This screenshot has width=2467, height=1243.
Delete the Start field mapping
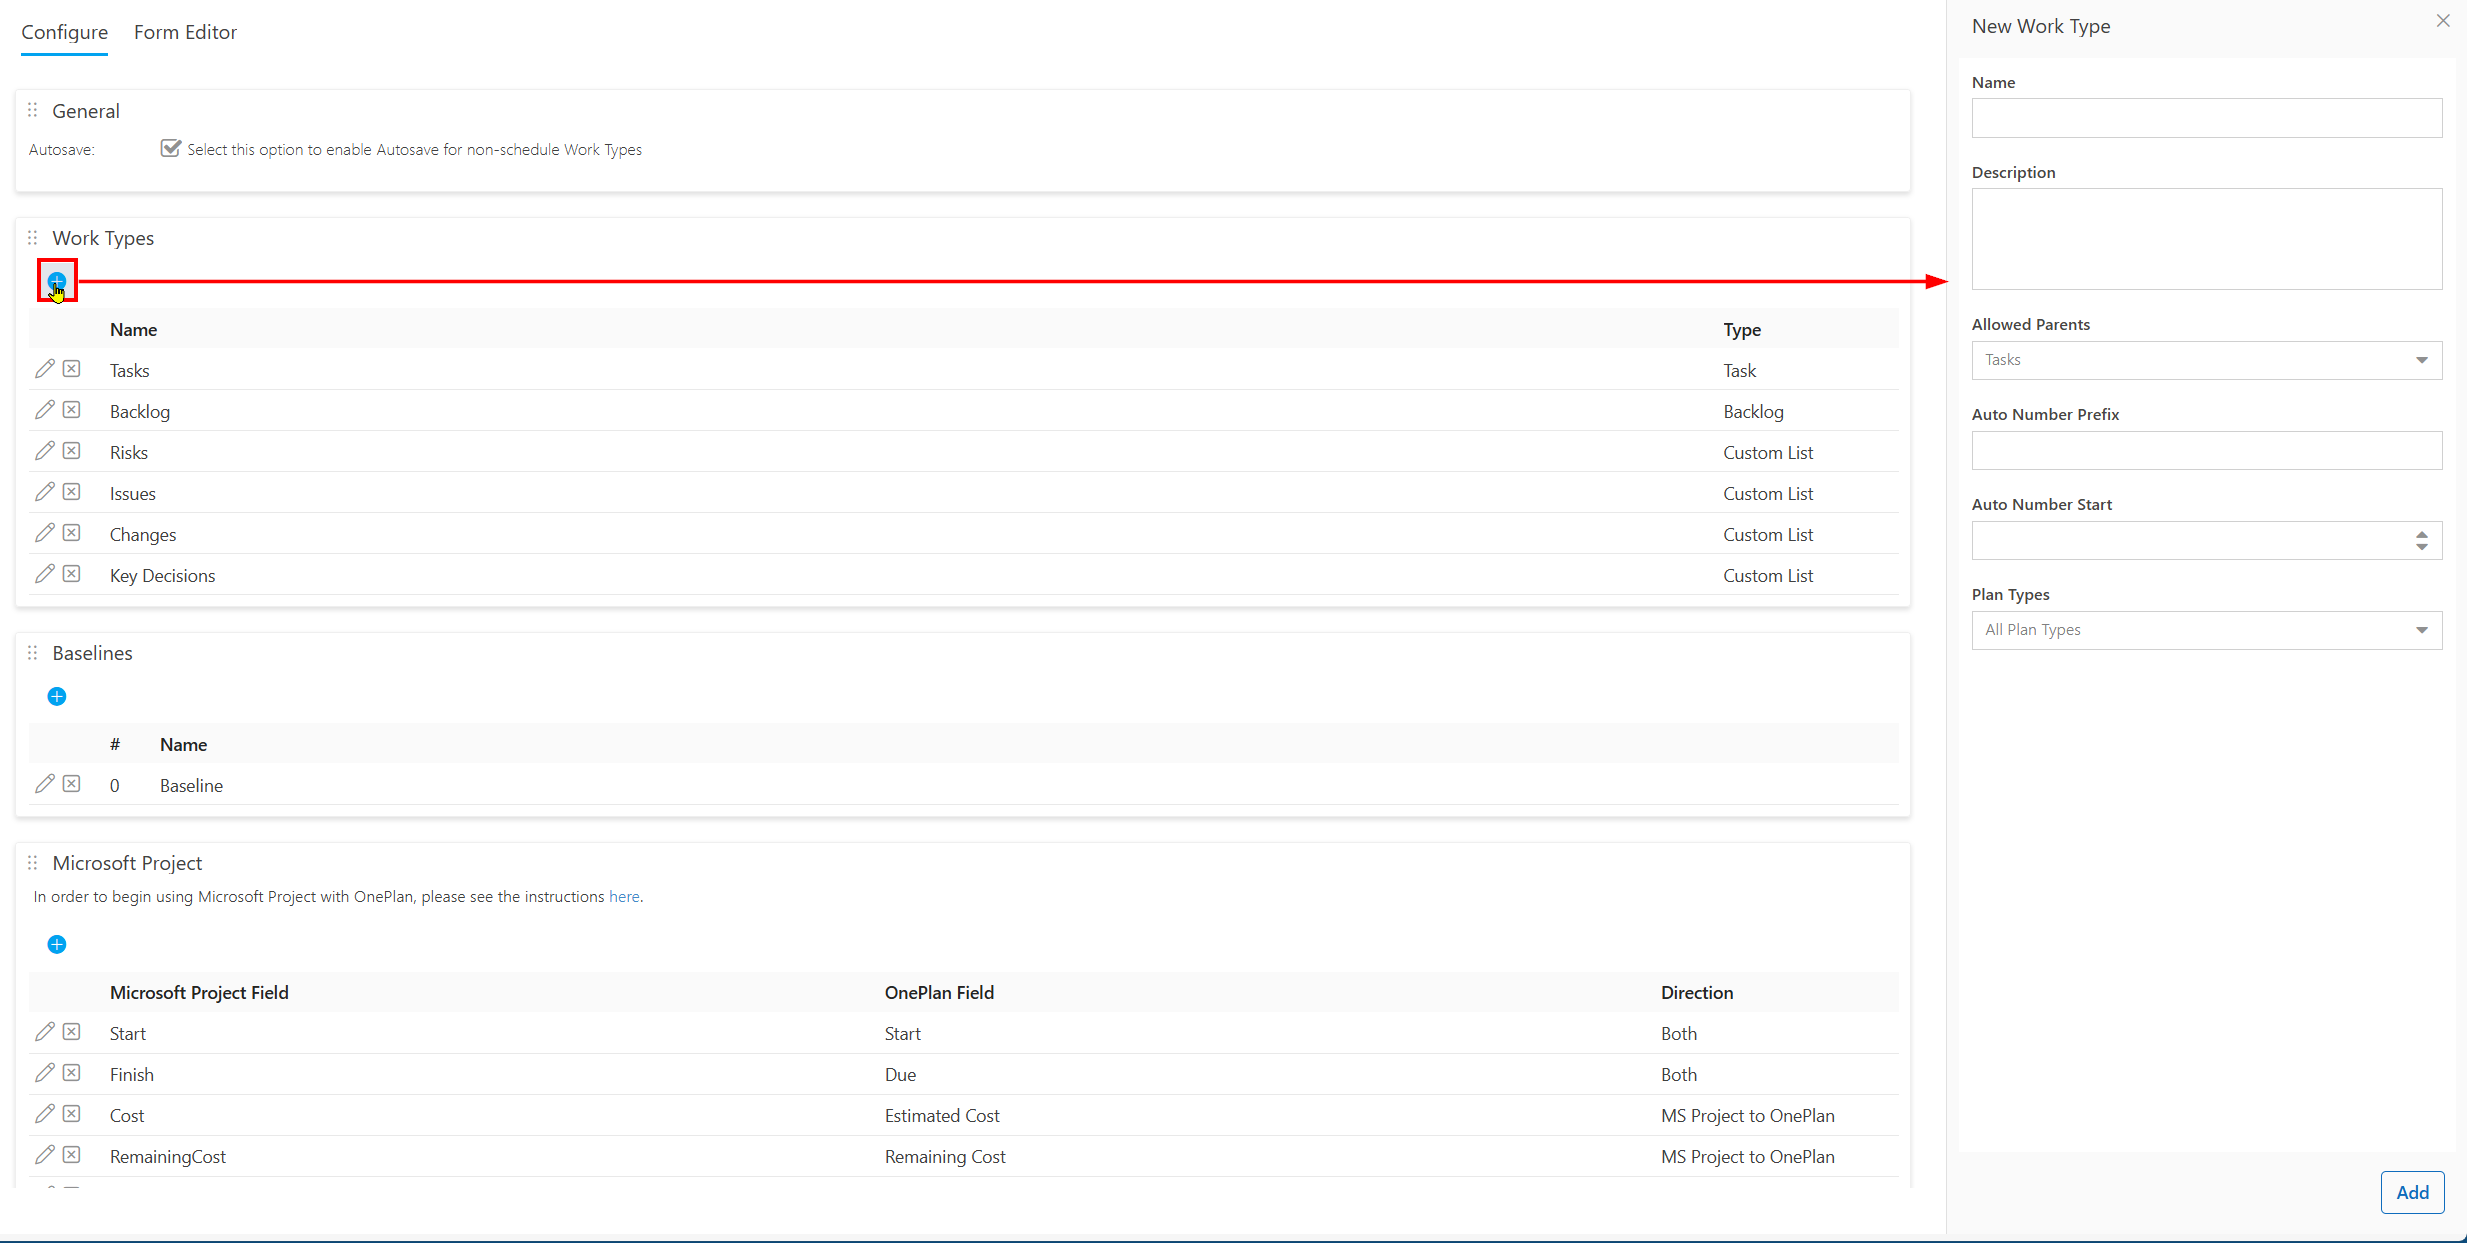coord(72,1032)
